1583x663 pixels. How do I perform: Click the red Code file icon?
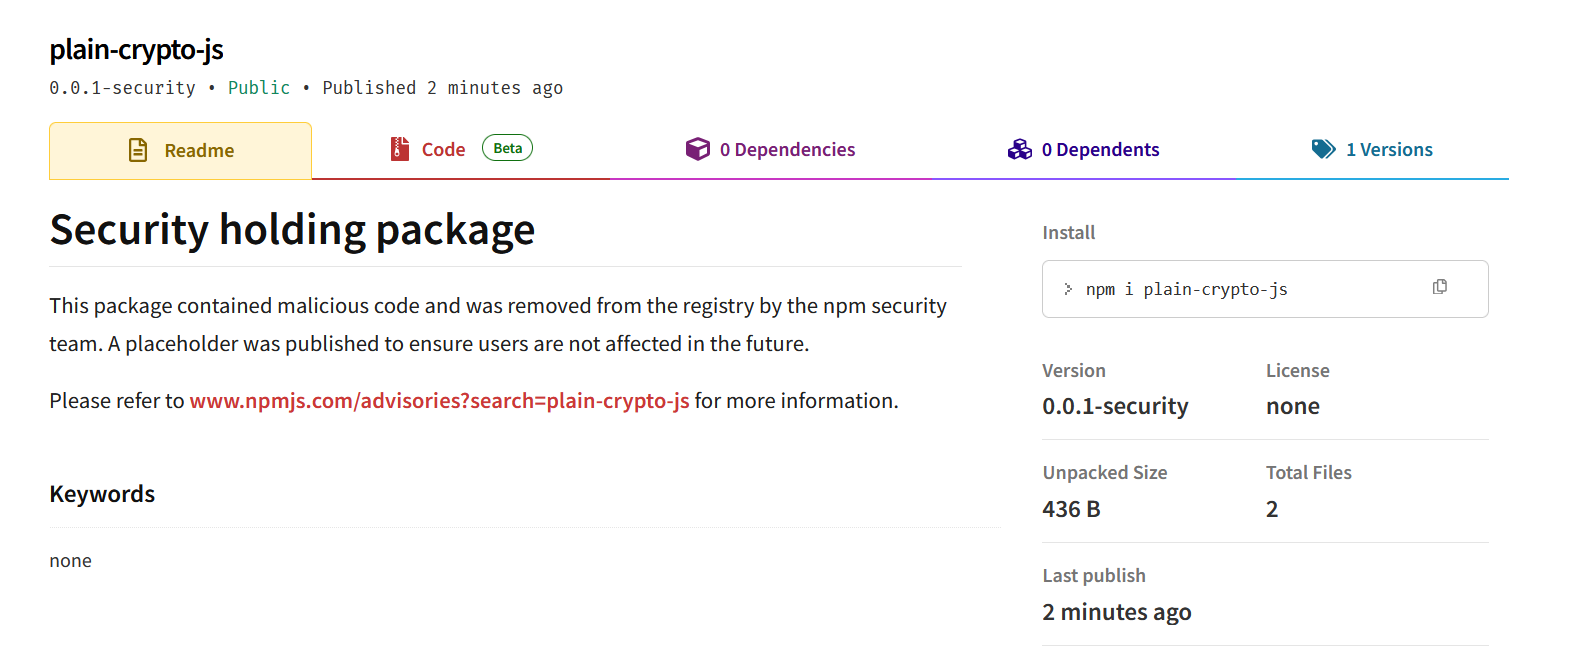[x=399, y=149]
